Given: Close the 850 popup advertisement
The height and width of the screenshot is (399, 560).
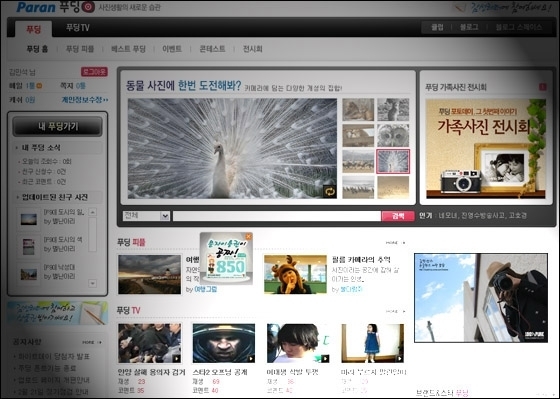Looking at the screenshot, I should pyautogui.click(x=248, y=236).
